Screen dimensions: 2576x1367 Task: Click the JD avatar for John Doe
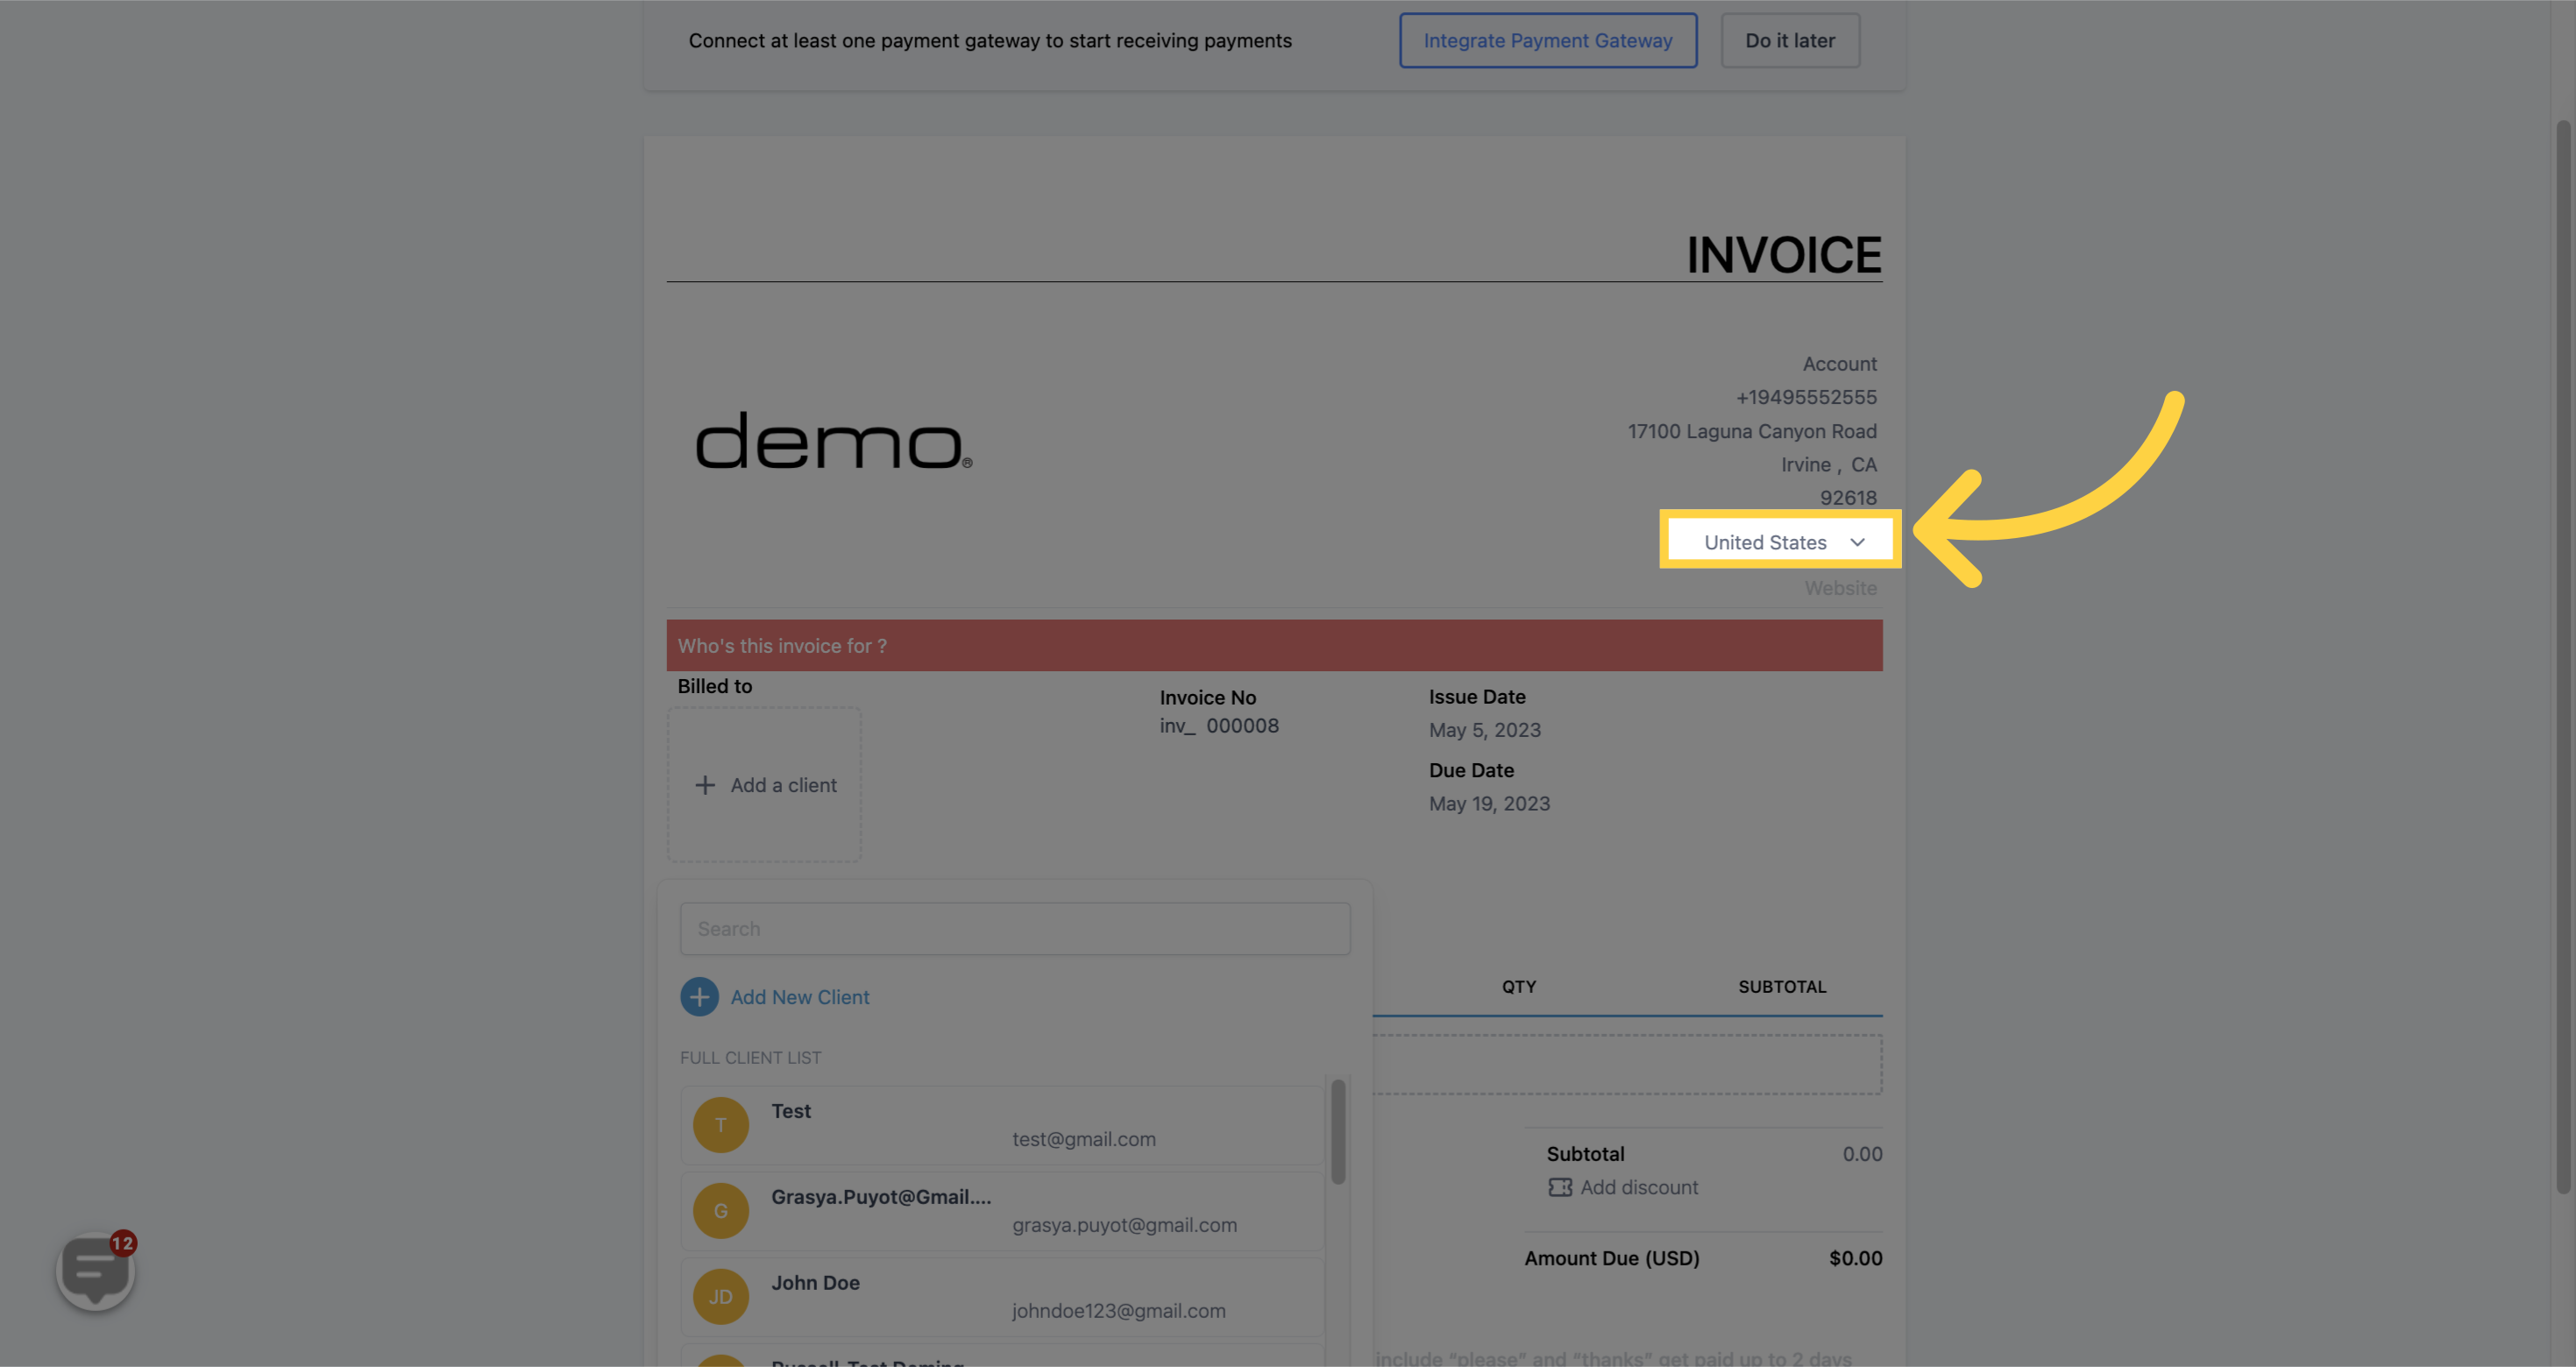tap(720, 1297)
